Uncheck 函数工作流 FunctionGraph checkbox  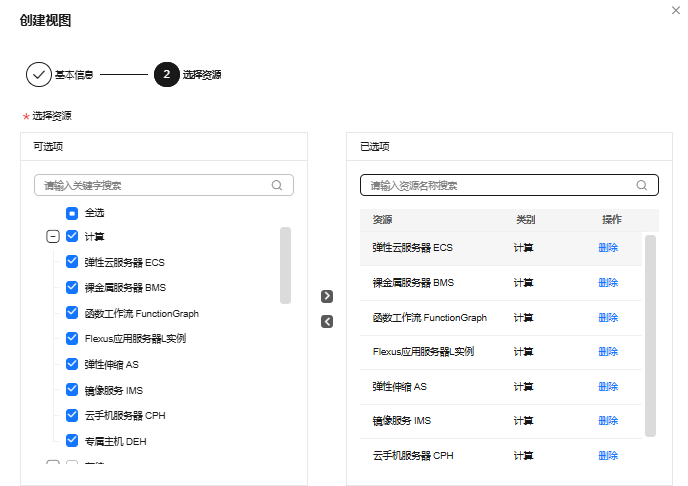point(72,313)
